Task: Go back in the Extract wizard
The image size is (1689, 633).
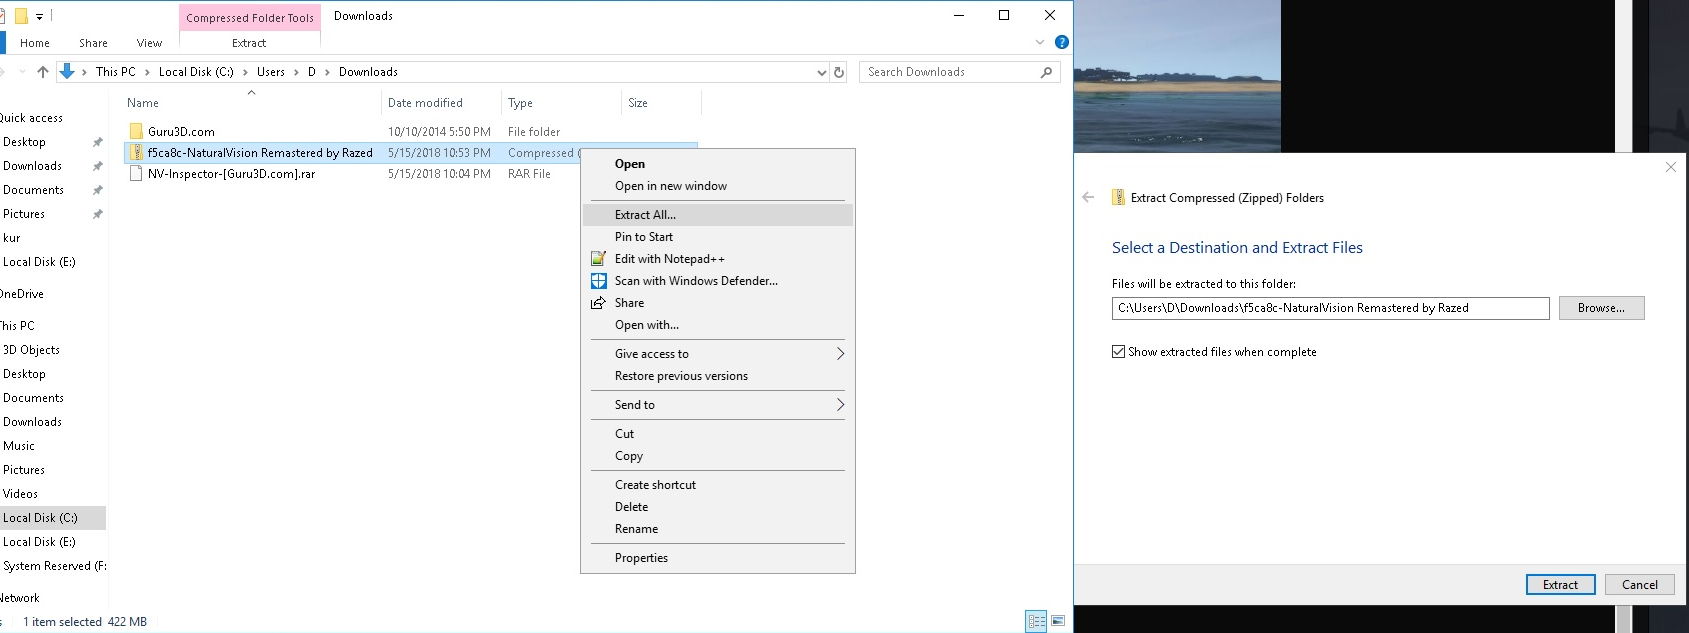Action: pos(1088,197)
